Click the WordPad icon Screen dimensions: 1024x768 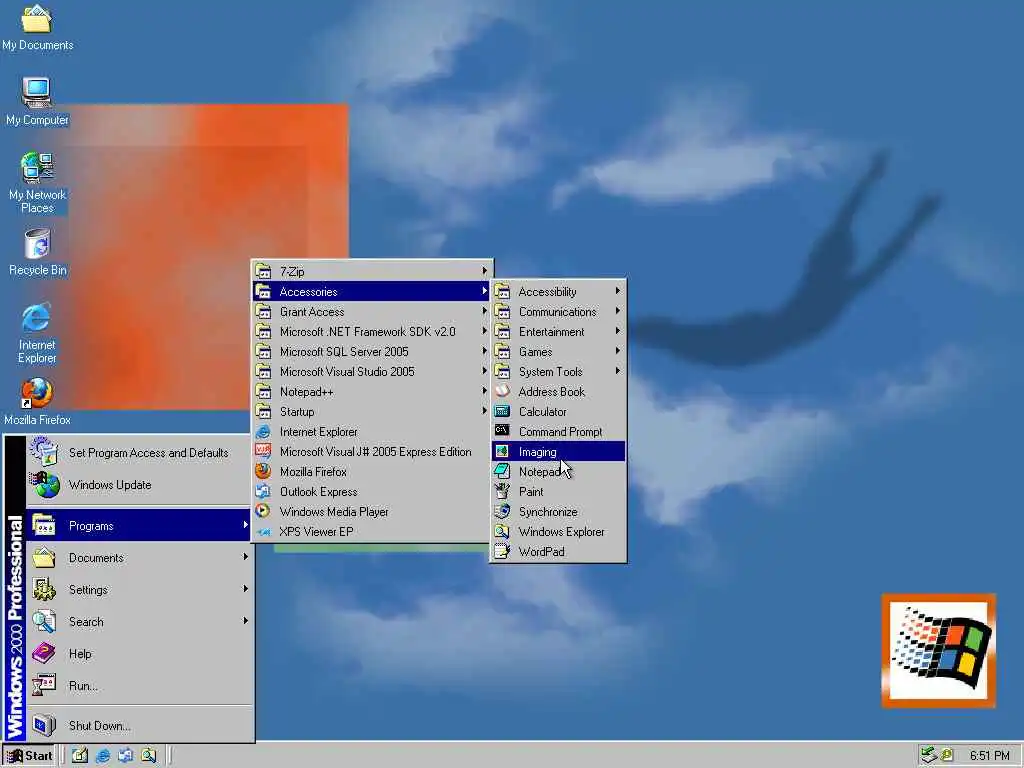coord(502,551)
